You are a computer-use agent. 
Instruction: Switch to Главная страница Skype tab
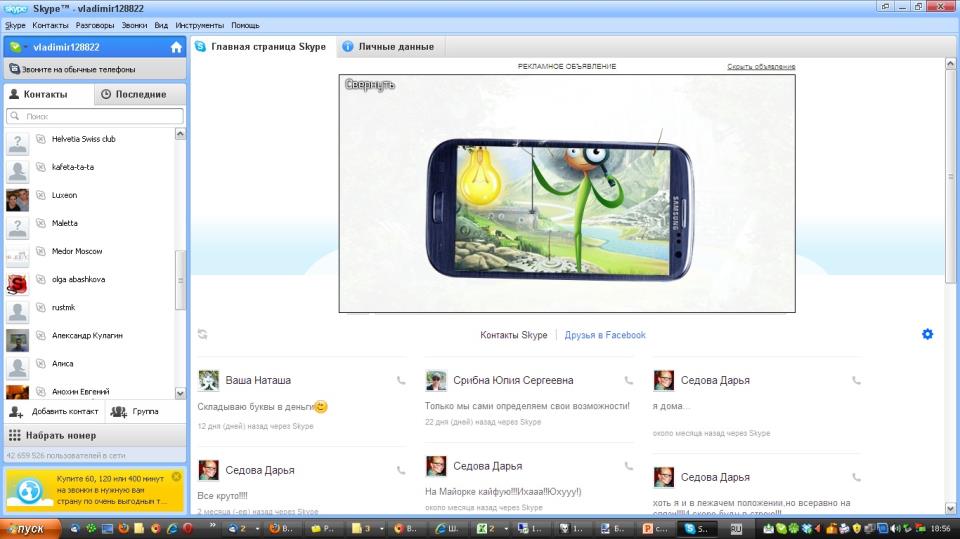point(262,47)
